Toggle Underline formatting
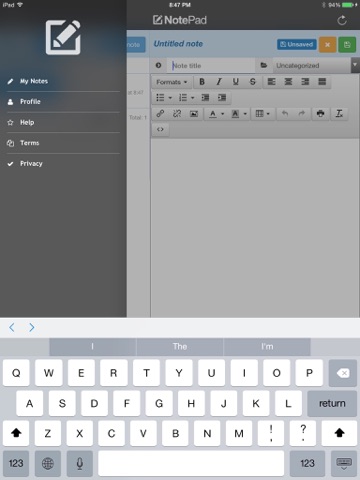Image resolution: width=360 pixels, height=480 pixels. point(236,82)
